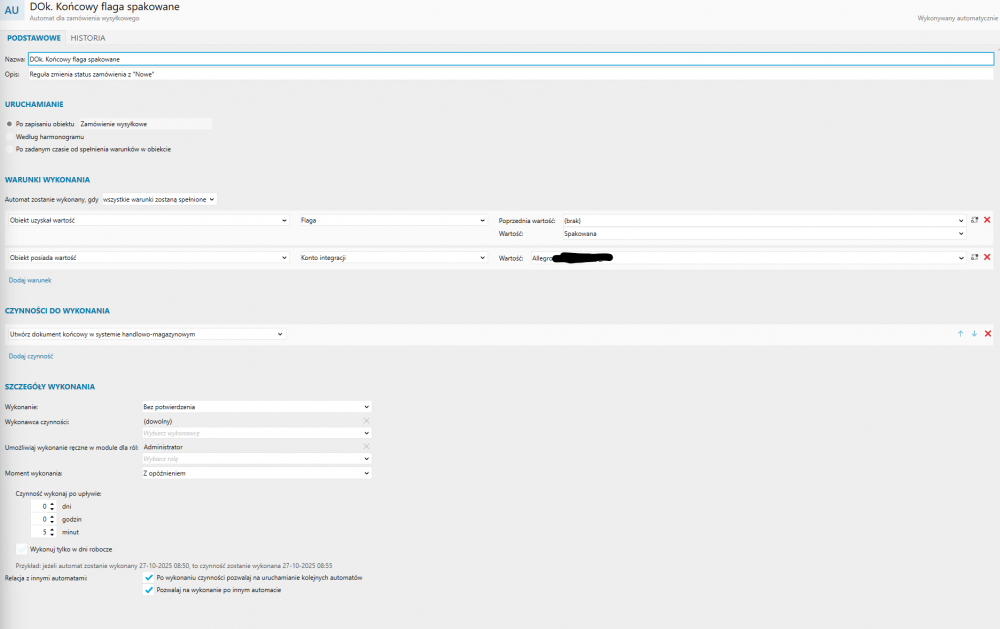Move the action up with arrow icon
The image size is (1000, 629).
coord(960,334)
